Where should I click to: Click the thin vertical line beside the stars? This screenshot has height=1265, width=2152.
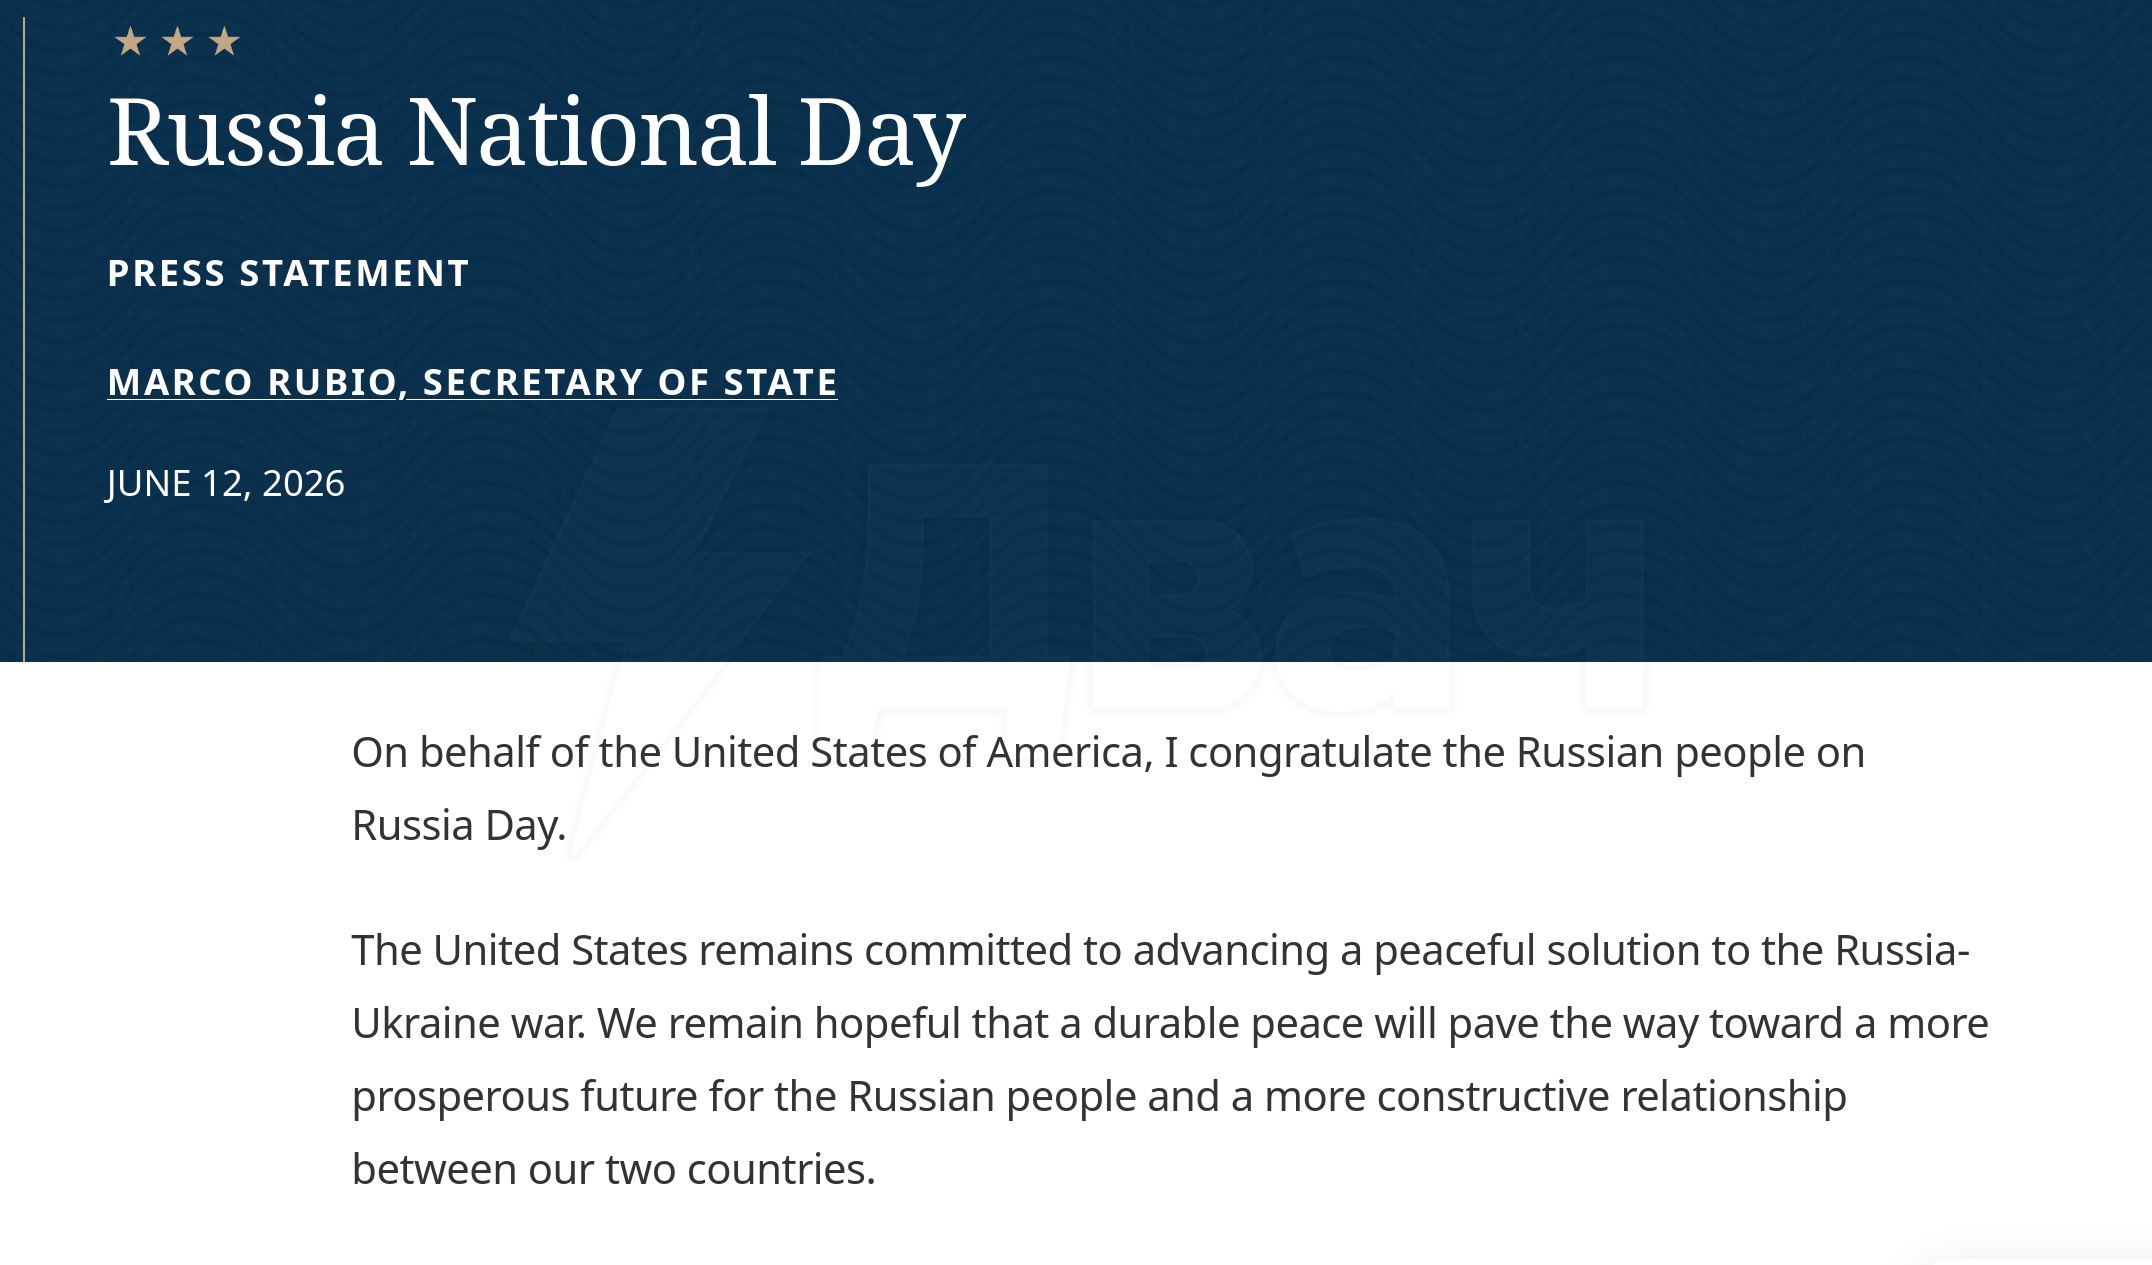(24, 340)
